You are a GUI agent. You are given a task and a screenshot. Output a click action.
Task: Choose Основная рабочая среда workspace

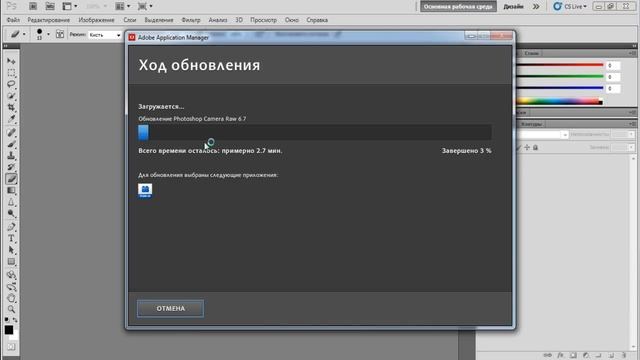[x=458, y=7]
